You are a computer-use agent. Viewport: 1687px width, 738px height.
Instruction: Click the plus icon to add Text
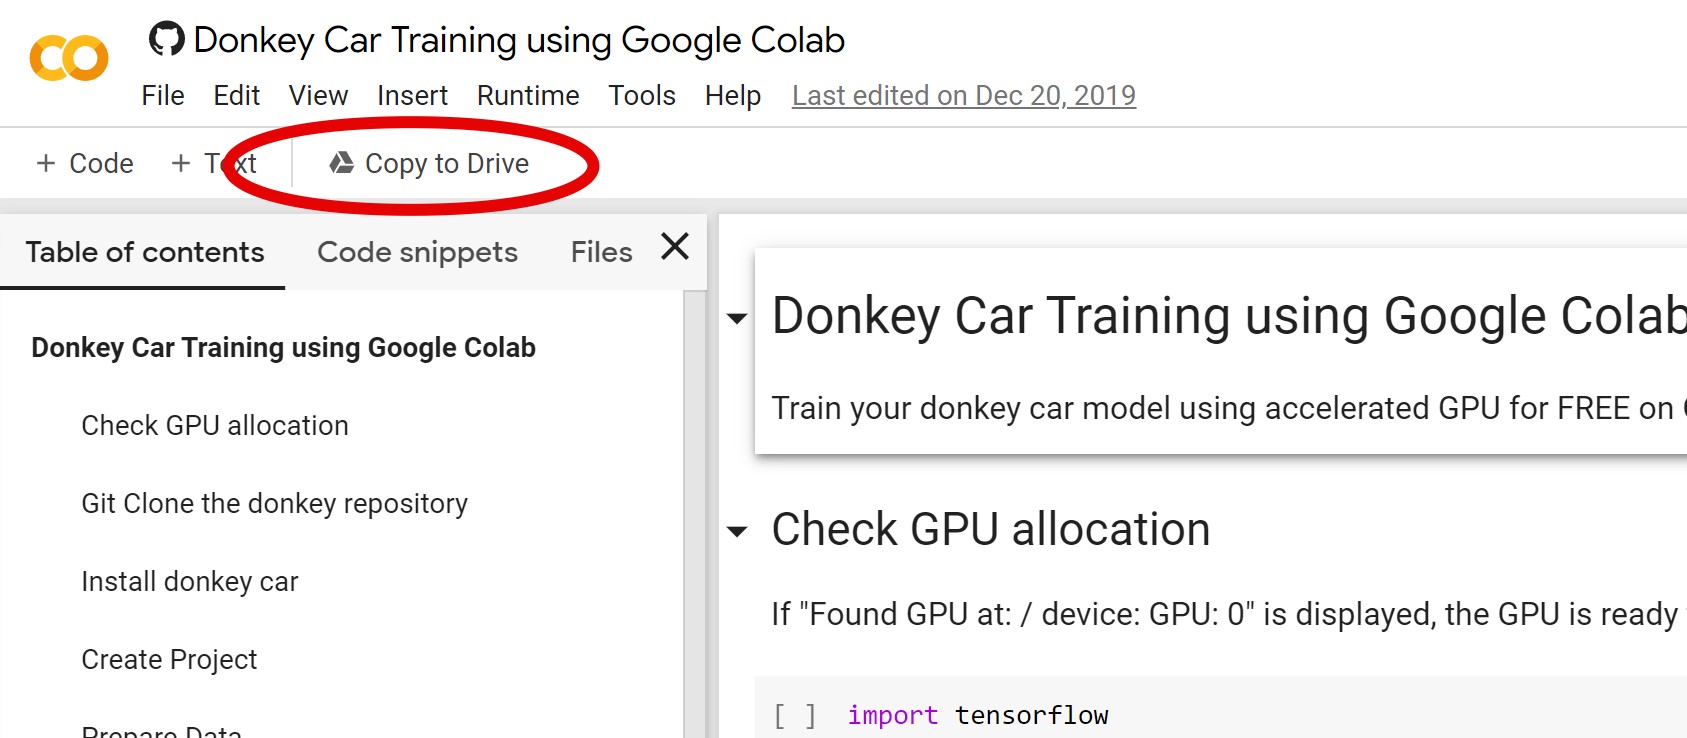(x=181, y=163)
